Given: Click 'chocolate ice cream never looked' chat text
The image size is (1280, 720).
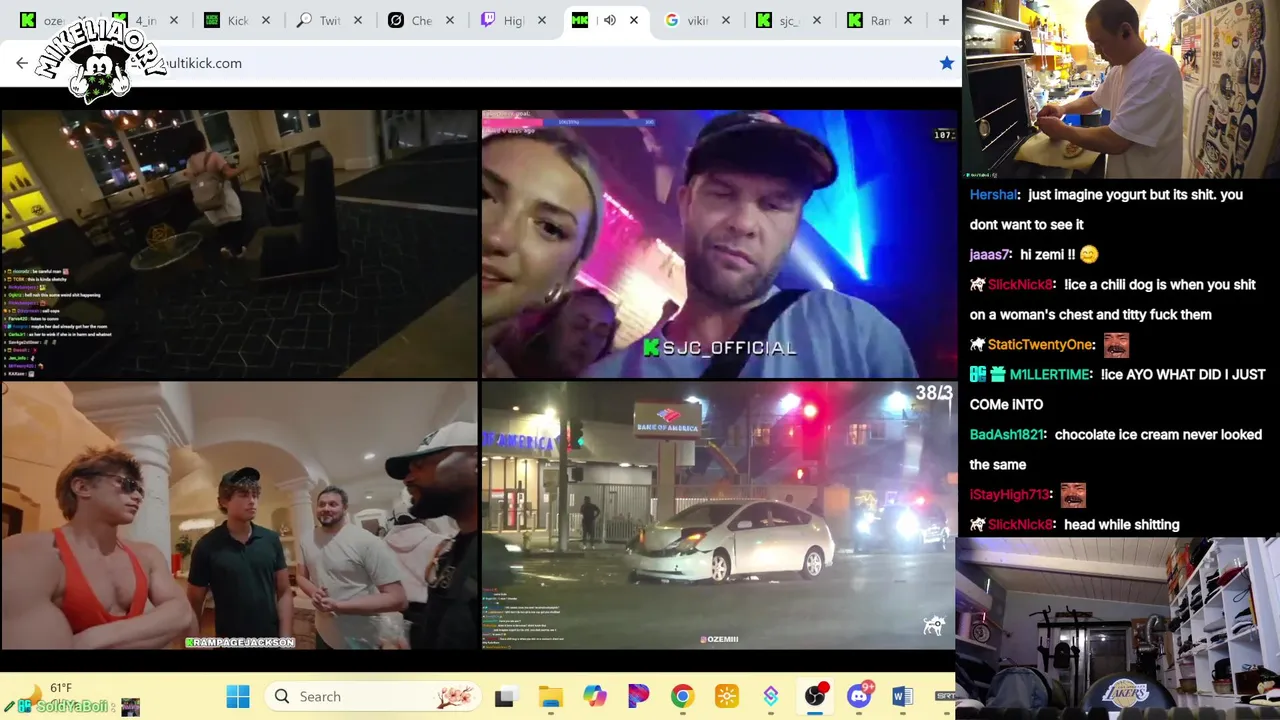Looking at the screenshot, I should tap(1158, 435).
